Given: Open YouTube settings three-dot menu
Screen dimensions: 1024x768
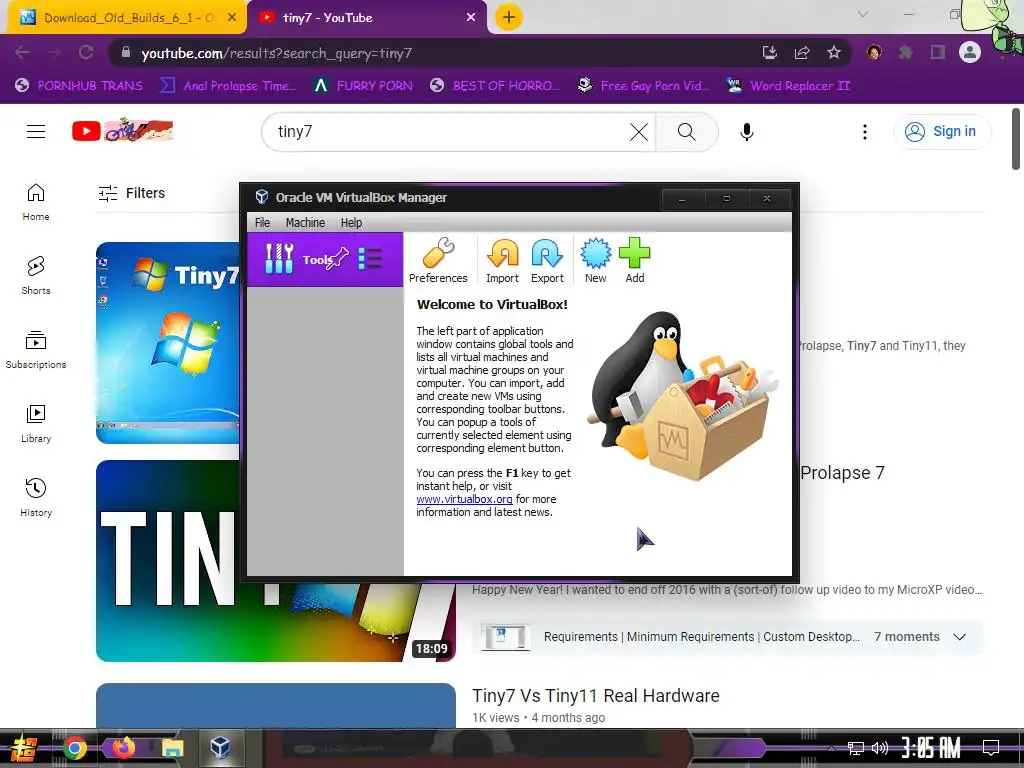Looking at the screenshot, I should (865, 132).
